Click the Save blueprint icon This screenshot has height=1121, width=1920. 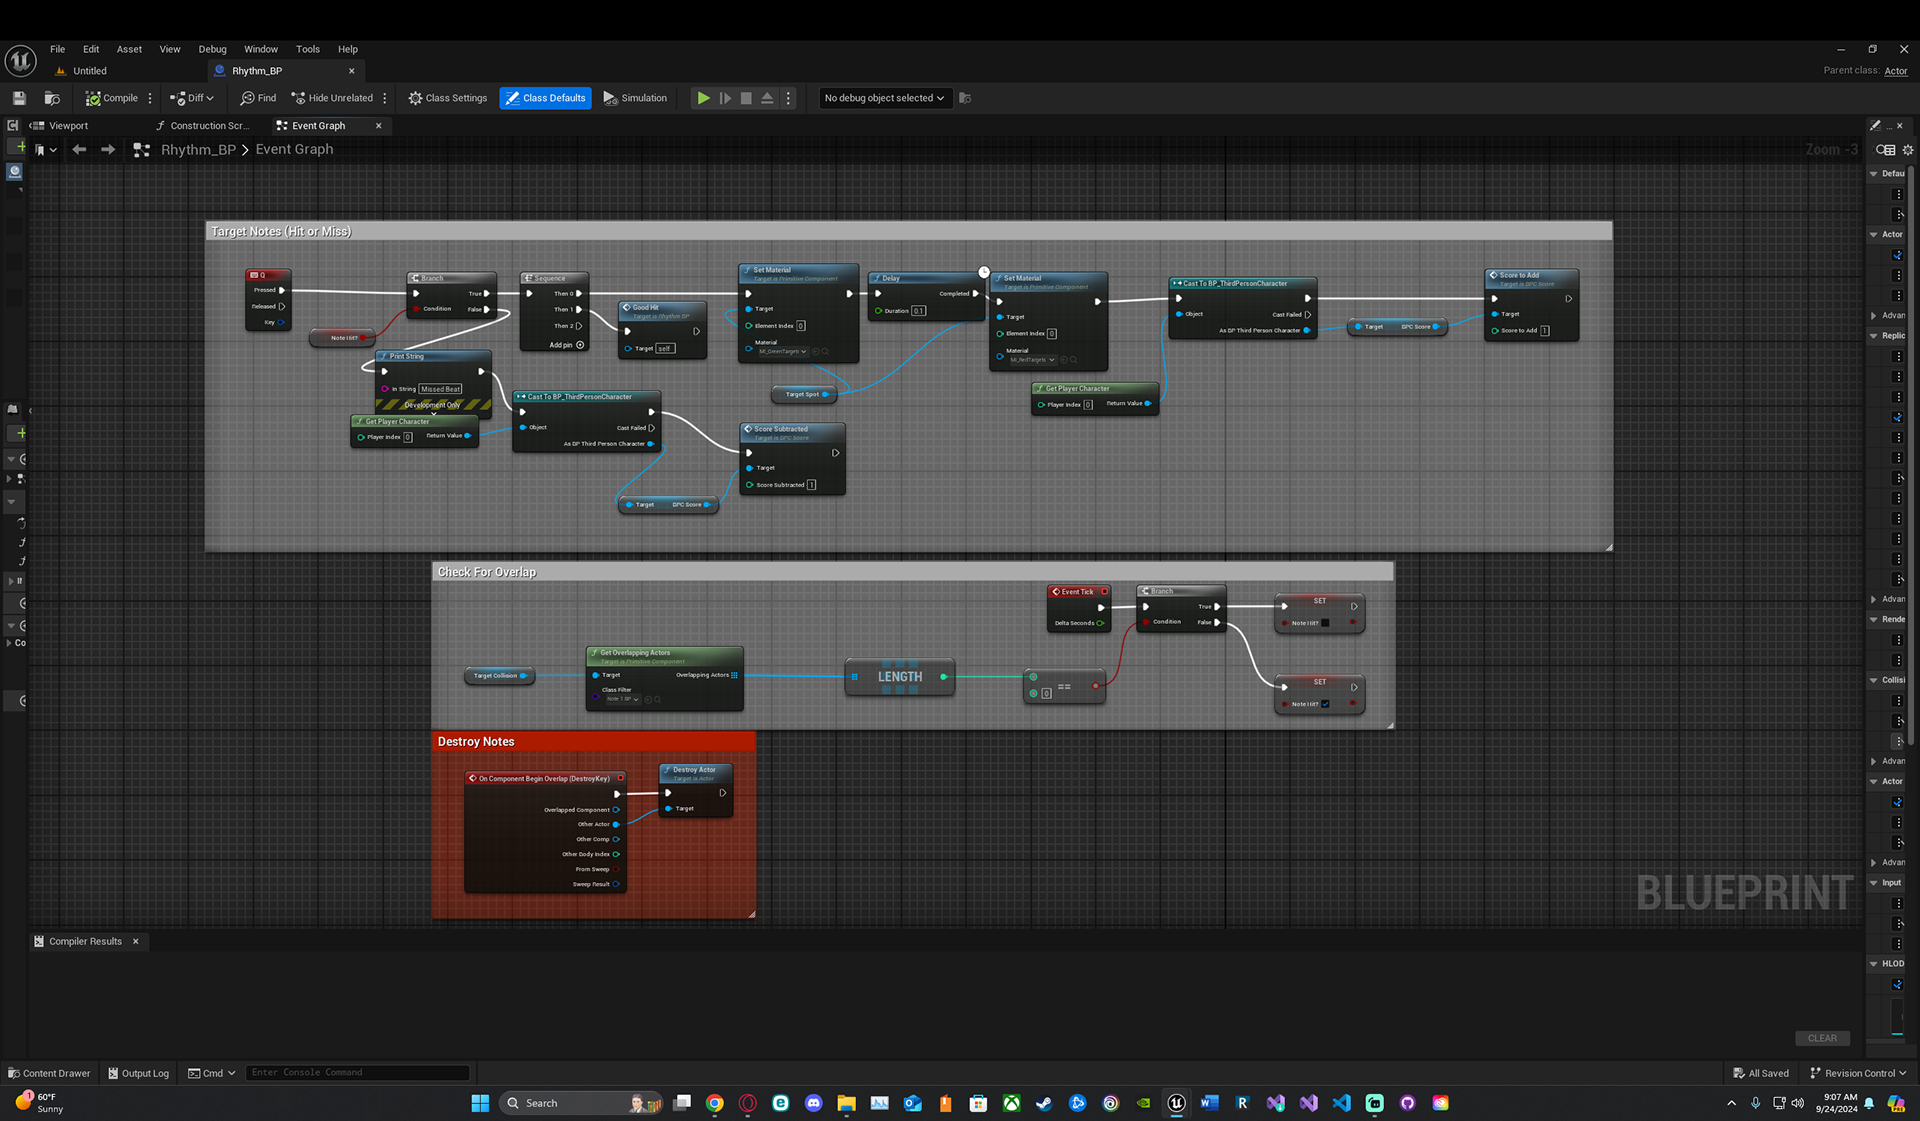click(x=19, y=98)
